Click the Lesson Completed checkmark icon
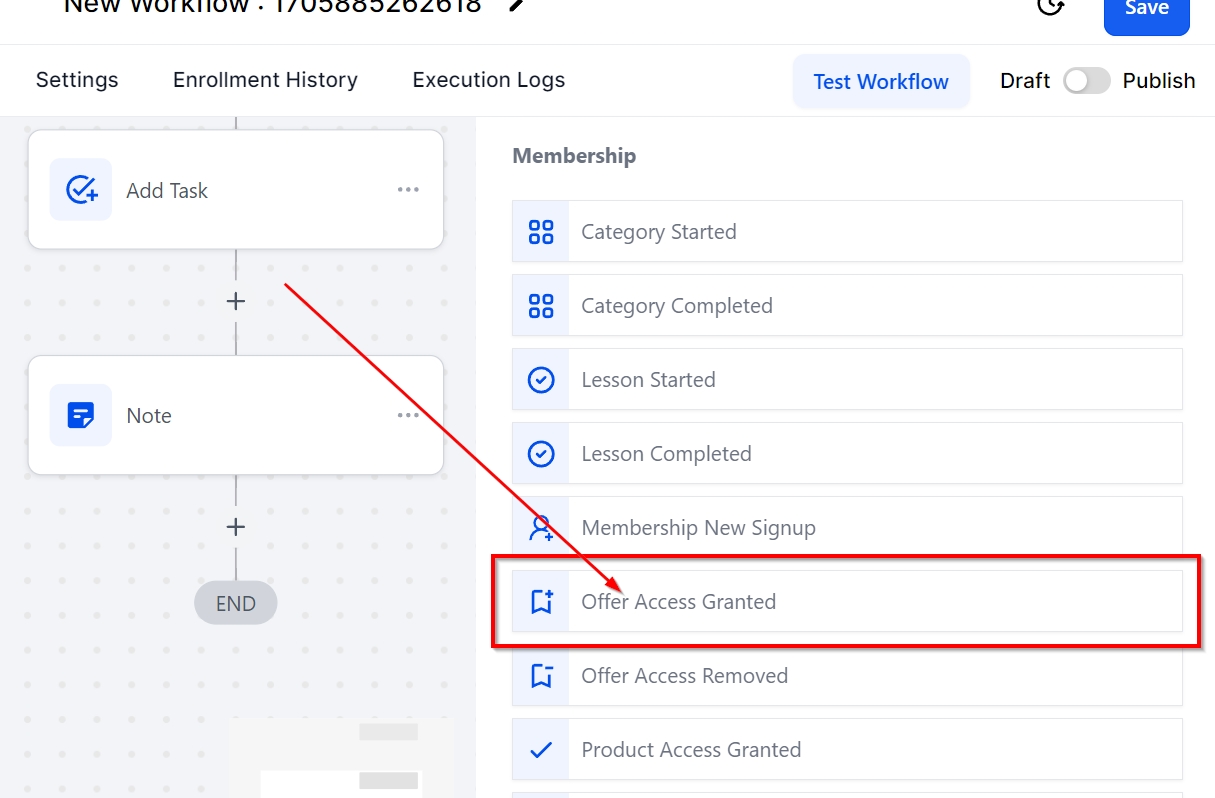This screenshot has height=798, width=1215. pos(541,454)
